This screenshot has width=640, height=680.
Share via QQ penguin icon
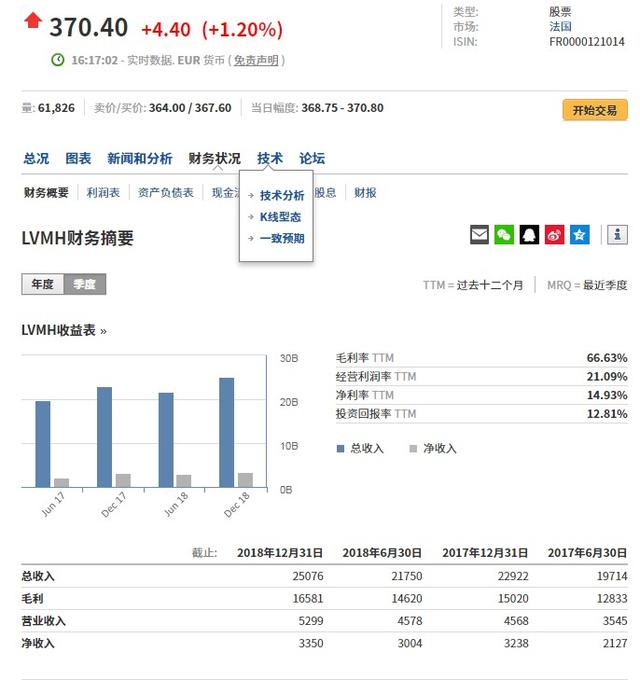pyautogui.click(x=529, y=235)
